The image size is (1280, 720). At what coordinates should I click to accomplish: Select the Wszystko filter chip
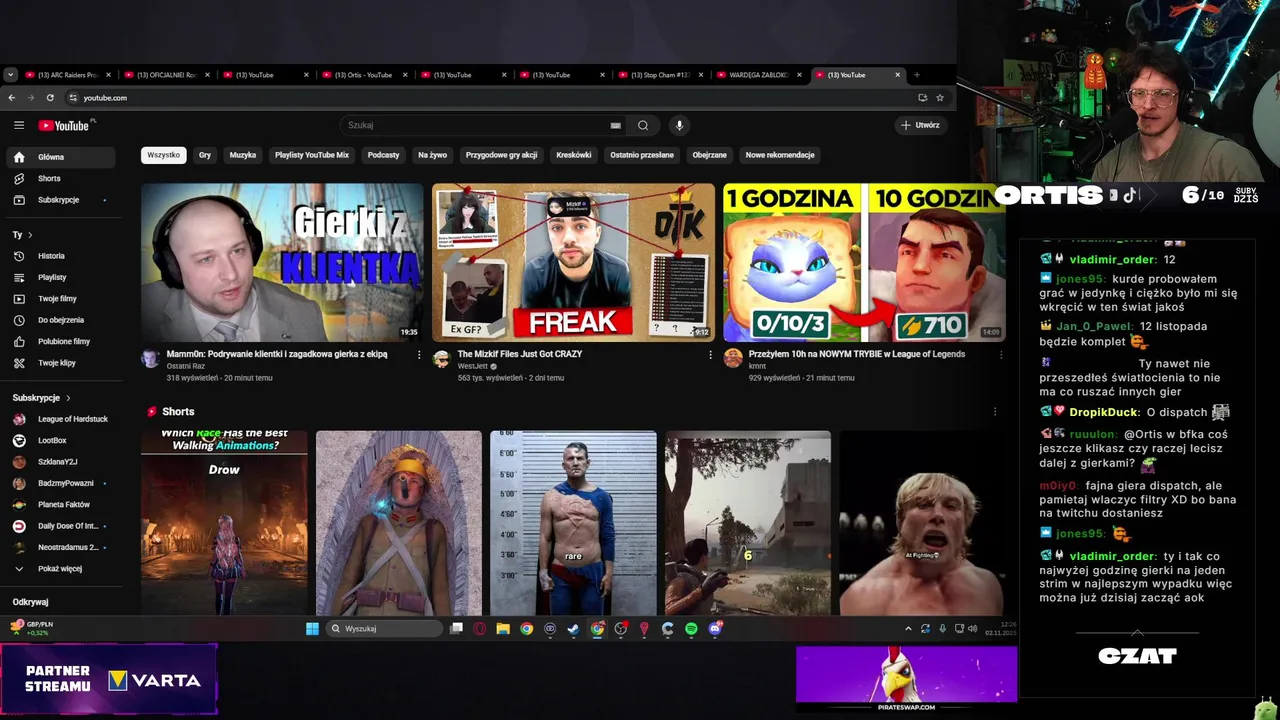click(x=164, y=155)
